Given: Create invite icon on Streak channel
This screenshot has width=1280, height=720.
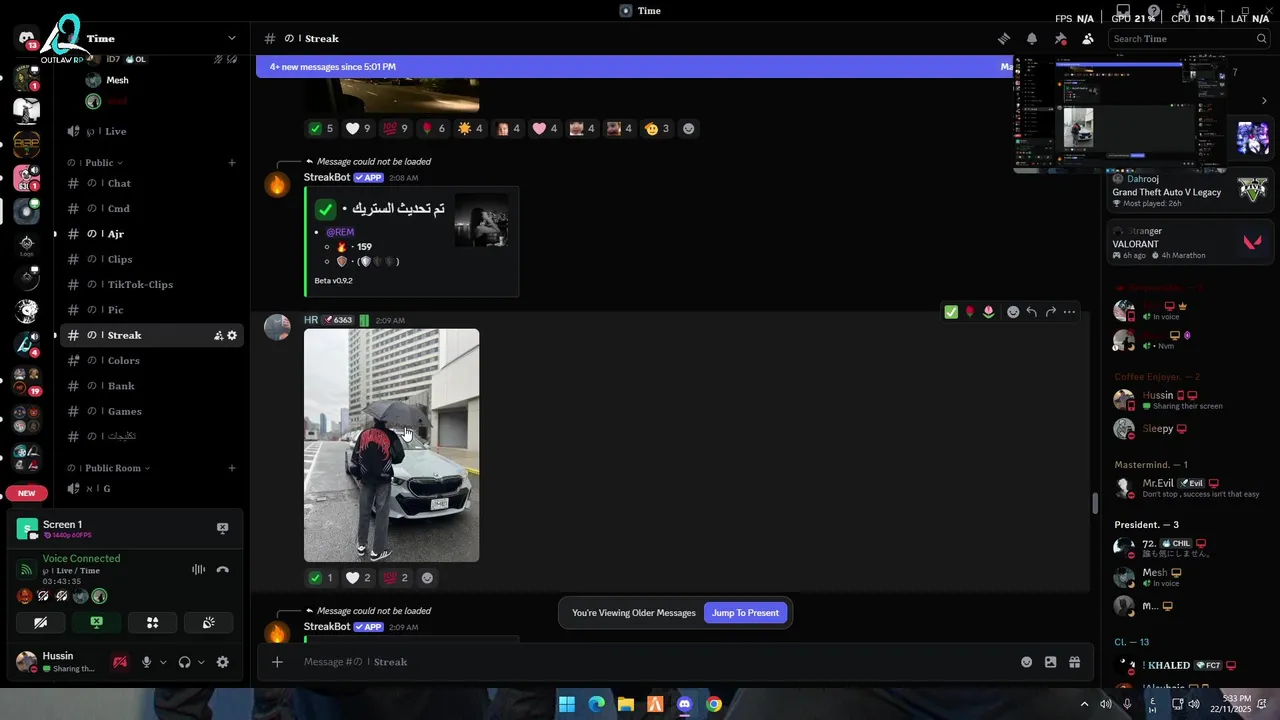Looking at the screenshot, I should [218, 336].
